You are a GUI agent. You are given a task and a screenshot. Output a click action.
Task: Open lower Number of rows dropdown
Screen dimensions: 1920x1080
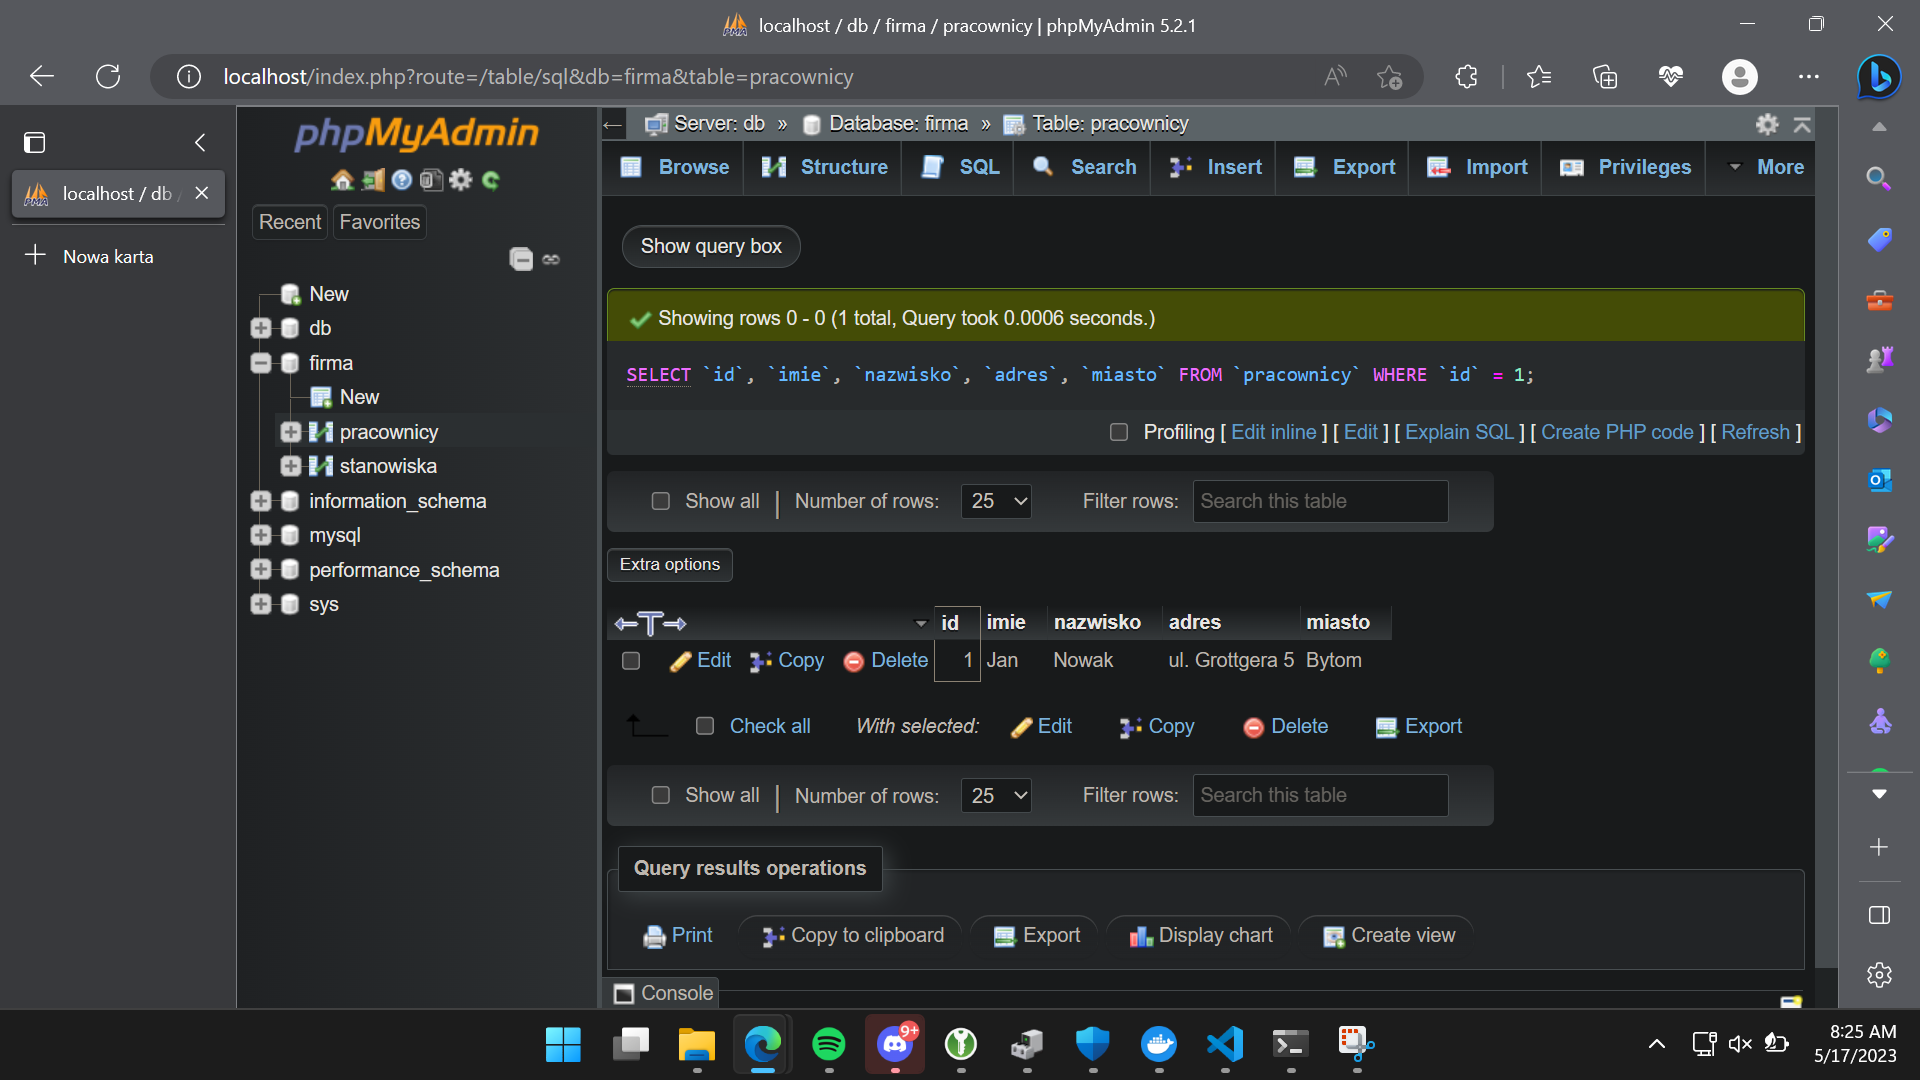point(996,795)
